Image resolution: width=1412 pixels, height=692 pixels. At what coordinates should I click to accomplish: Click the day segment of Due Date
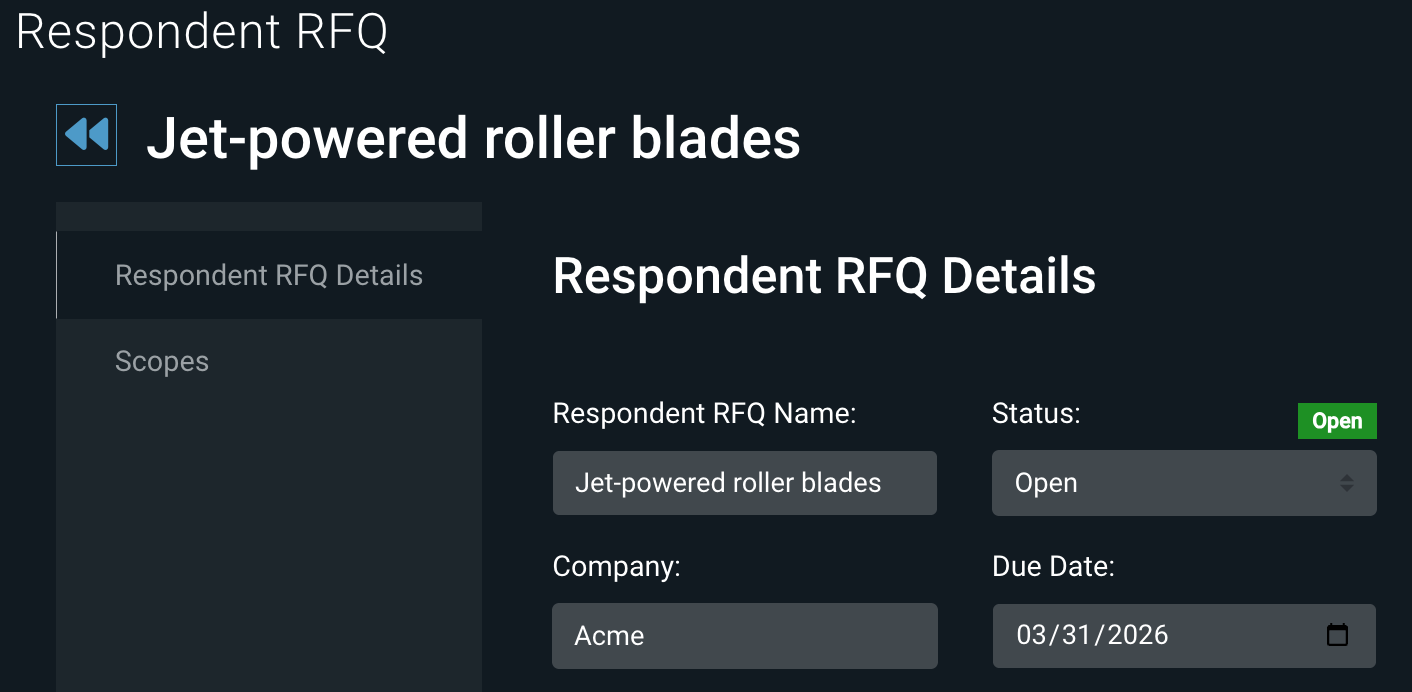coord(1077,635)
